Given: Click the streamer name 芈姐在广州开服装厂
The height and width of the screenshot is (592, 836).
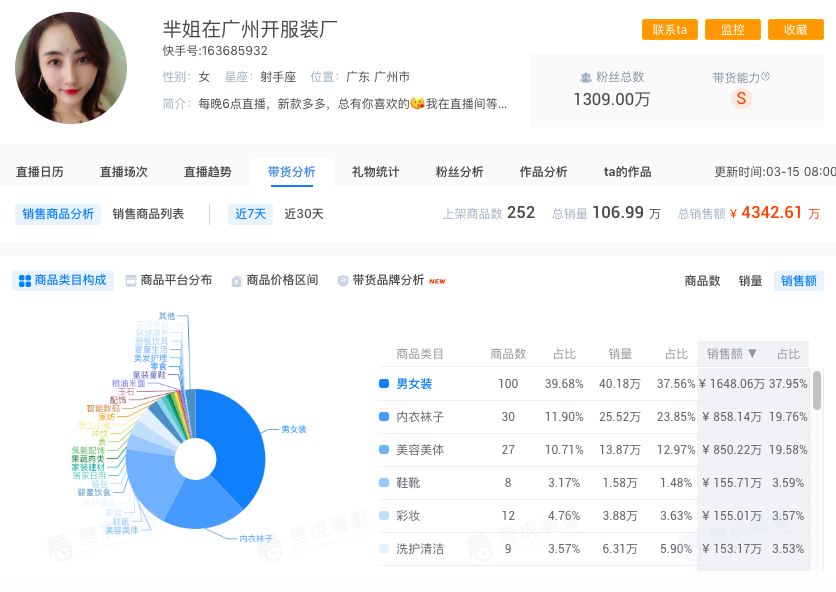Looking at the screenshot, I should (250, 29).
